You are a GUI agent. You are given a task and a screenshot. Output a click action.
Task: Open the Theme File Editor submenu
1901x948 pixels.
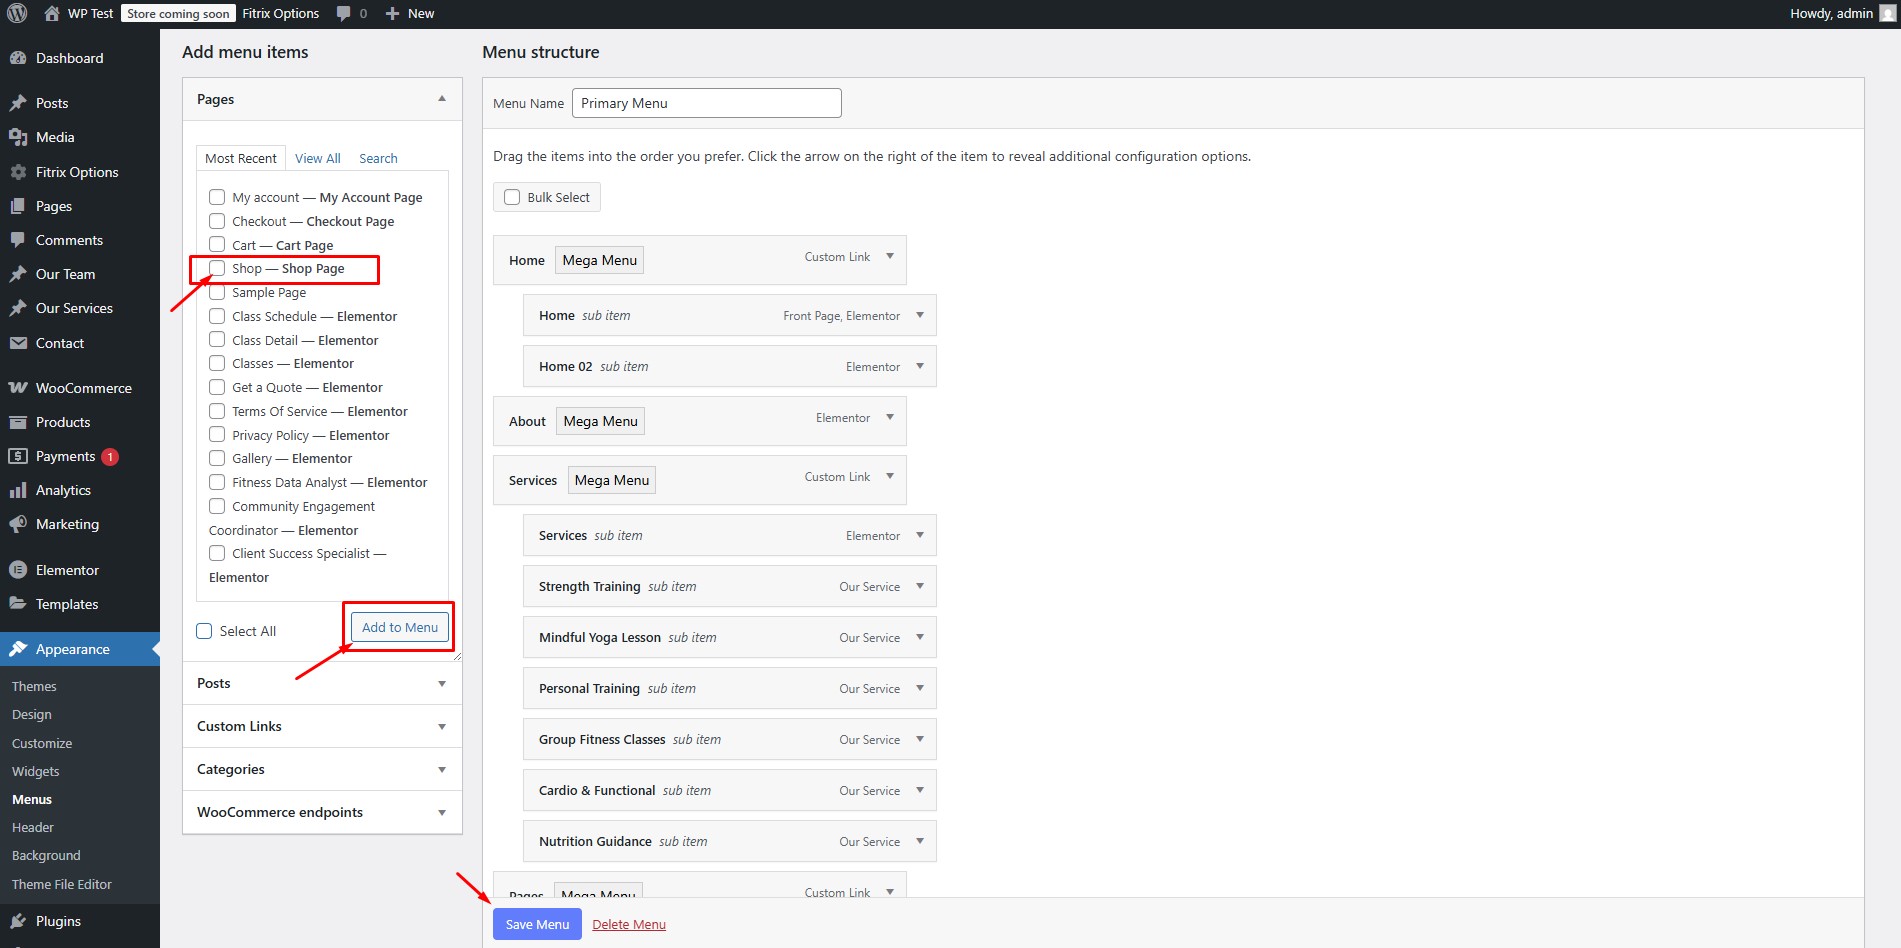[x=62, y=884]
